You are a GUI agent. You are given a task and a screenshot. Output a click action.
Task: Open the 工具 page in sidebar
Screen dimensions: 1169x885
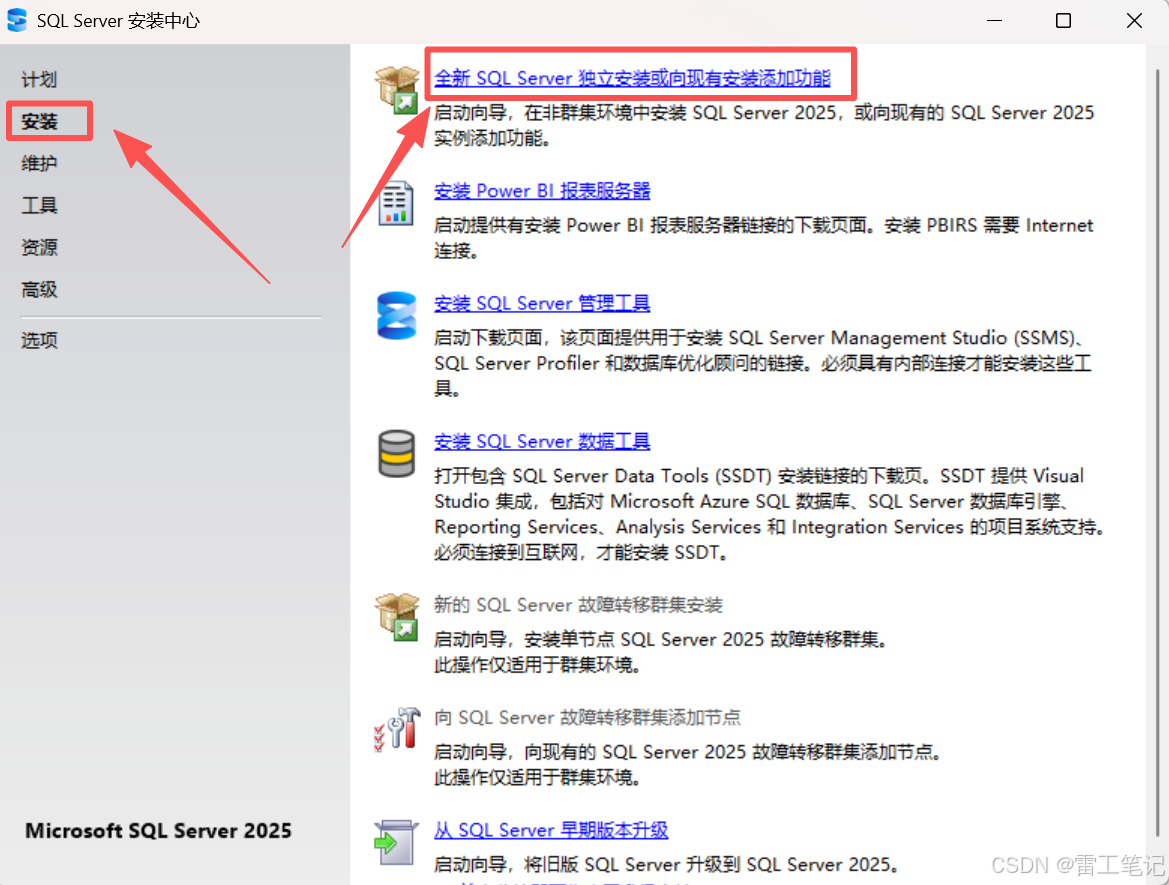click(x=39, y=205)
